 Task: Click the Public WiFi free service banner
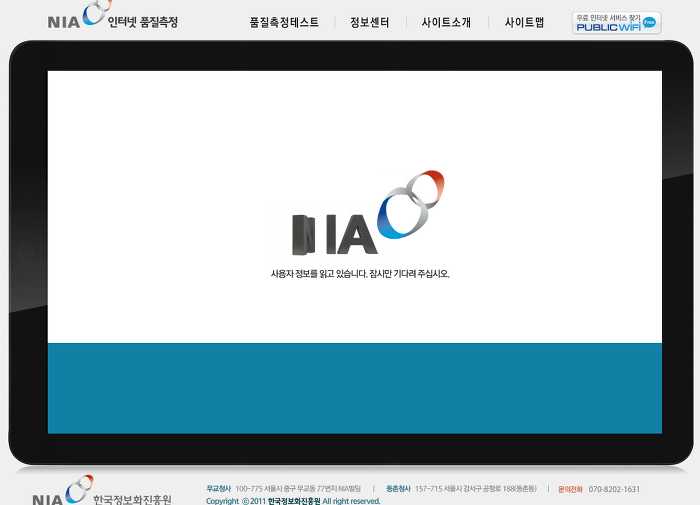[617, 23]
